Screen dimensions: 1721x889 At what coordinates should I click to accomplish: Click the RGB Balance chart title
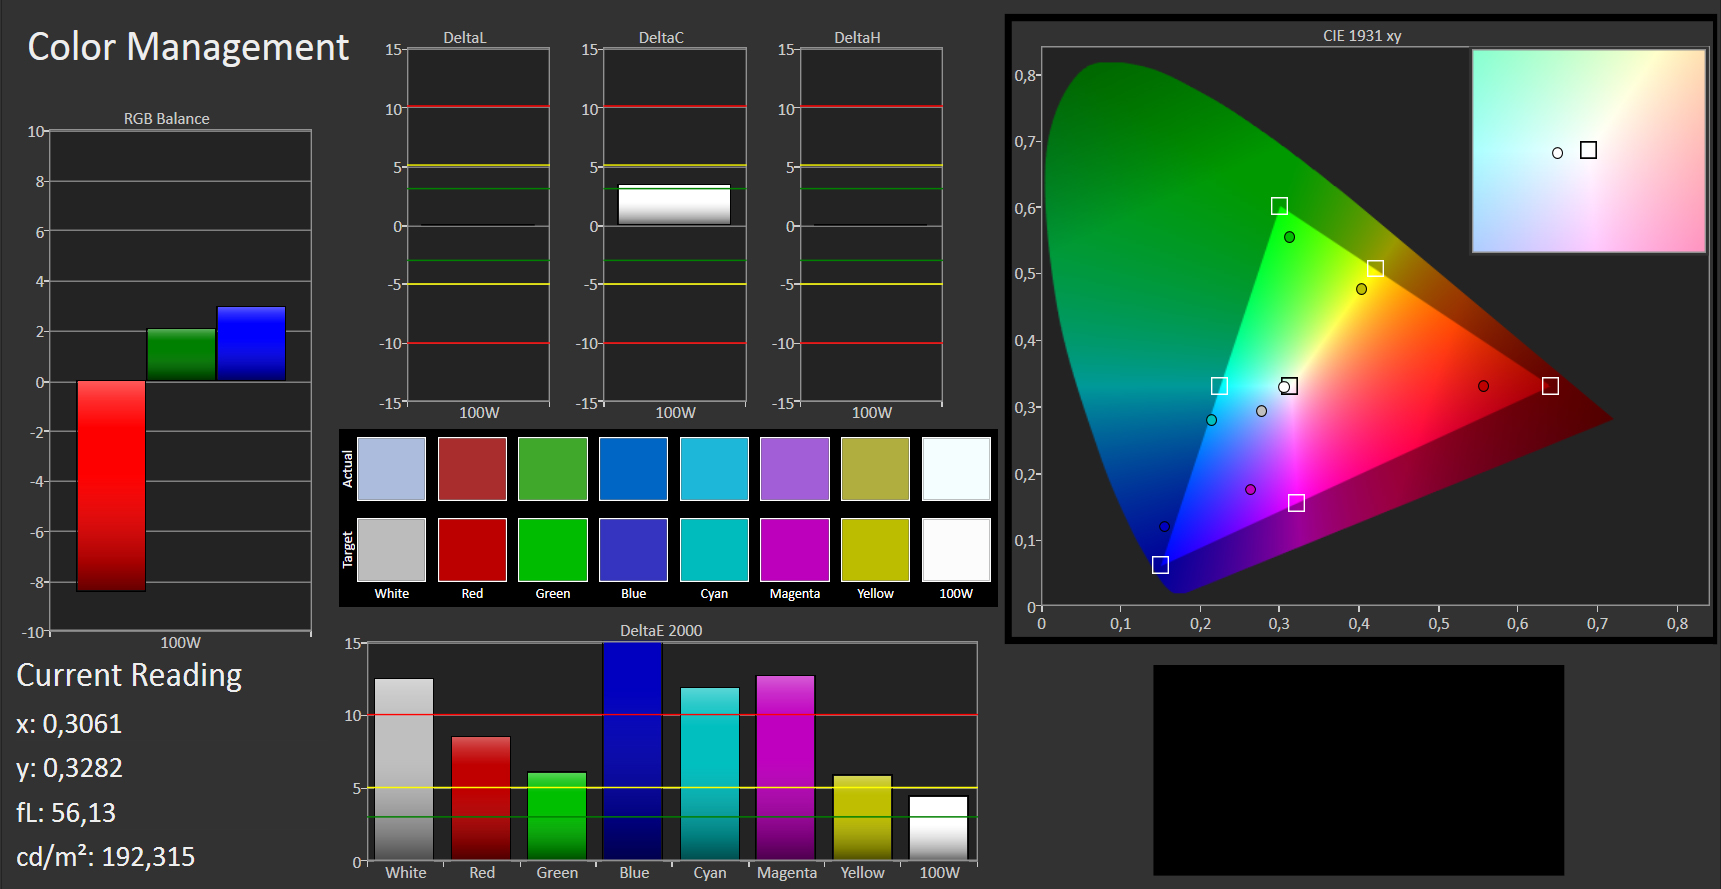pos(166,118)
